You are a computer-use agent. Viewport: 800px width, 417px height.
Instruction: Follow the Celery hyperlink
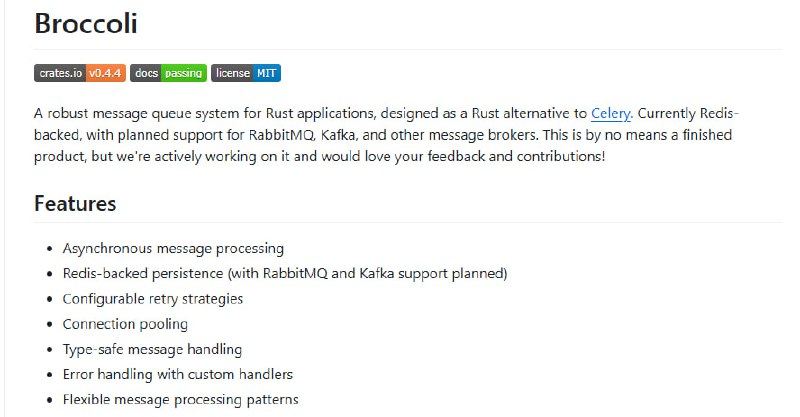(x=611, y=113)
